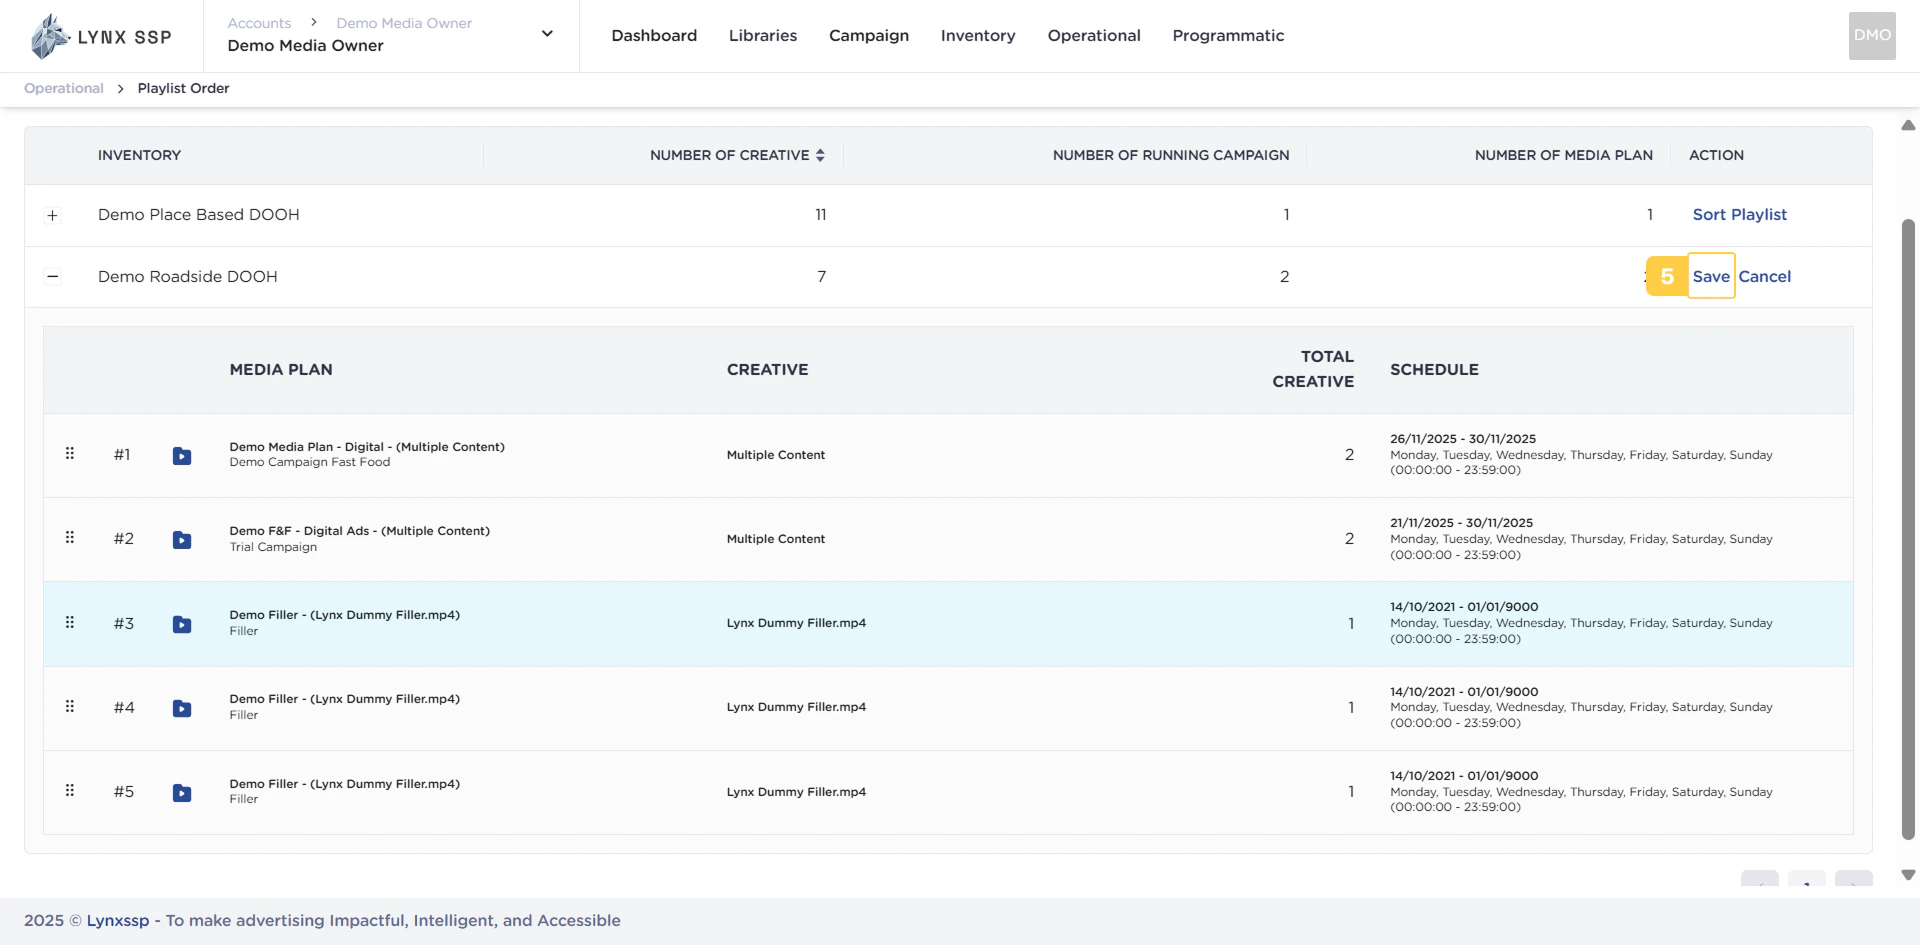
Task: Click the Accounts breadcrumb in the header
Action: coord(259,23)
